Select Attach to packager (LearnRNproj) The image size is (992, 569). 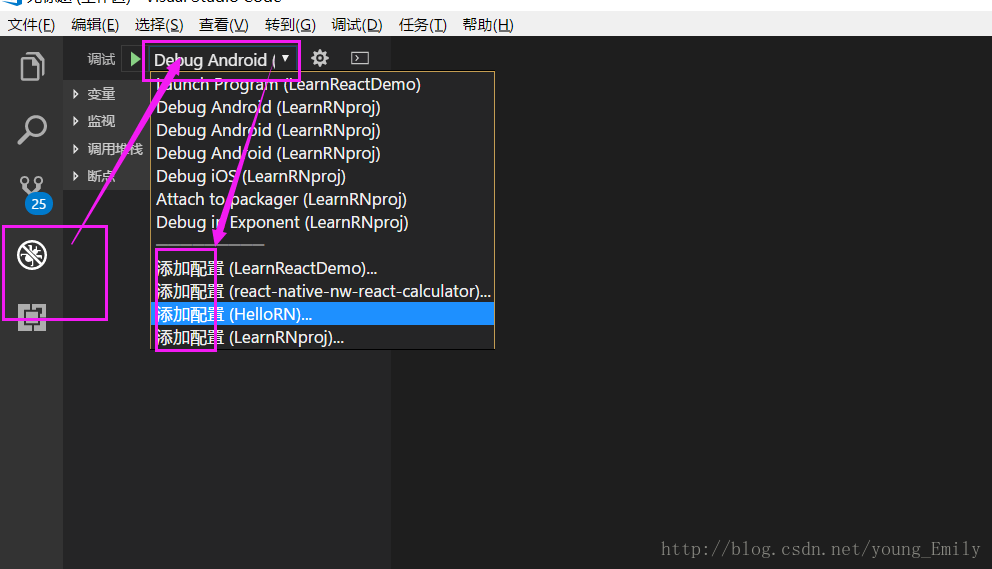pos(323,199)
